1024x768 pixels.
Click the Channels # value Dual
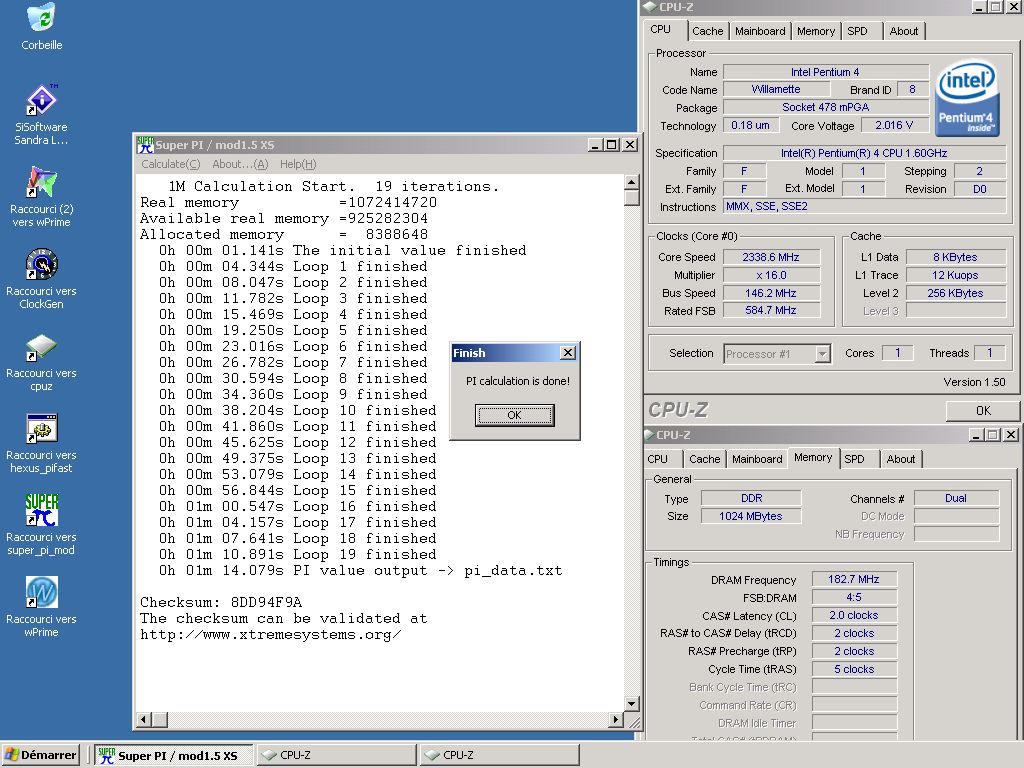pyautogui.click(x=955, y=498)
